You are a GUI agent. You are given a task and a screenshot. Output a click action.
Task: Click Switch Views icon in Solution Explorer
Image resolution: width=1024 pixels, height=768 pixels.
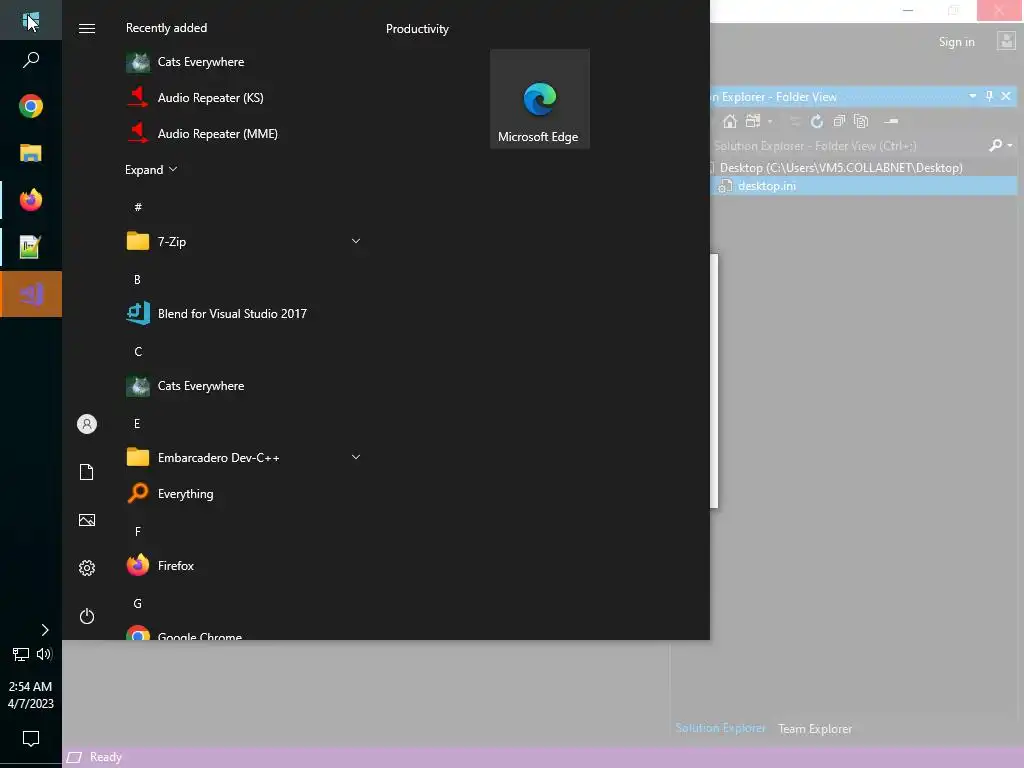point(754,121)
